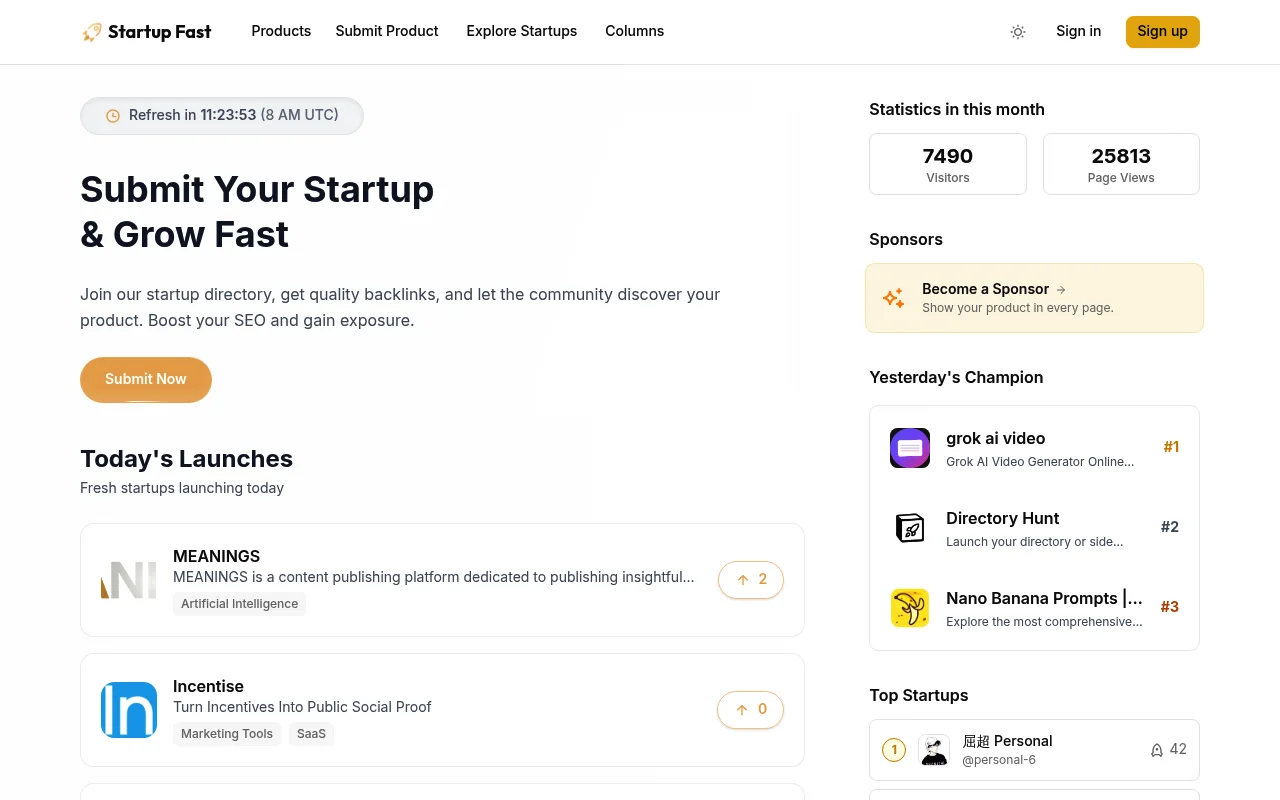Click the MEANINGS startup logo
The image size is (1280, 800).
coord(128,579)
